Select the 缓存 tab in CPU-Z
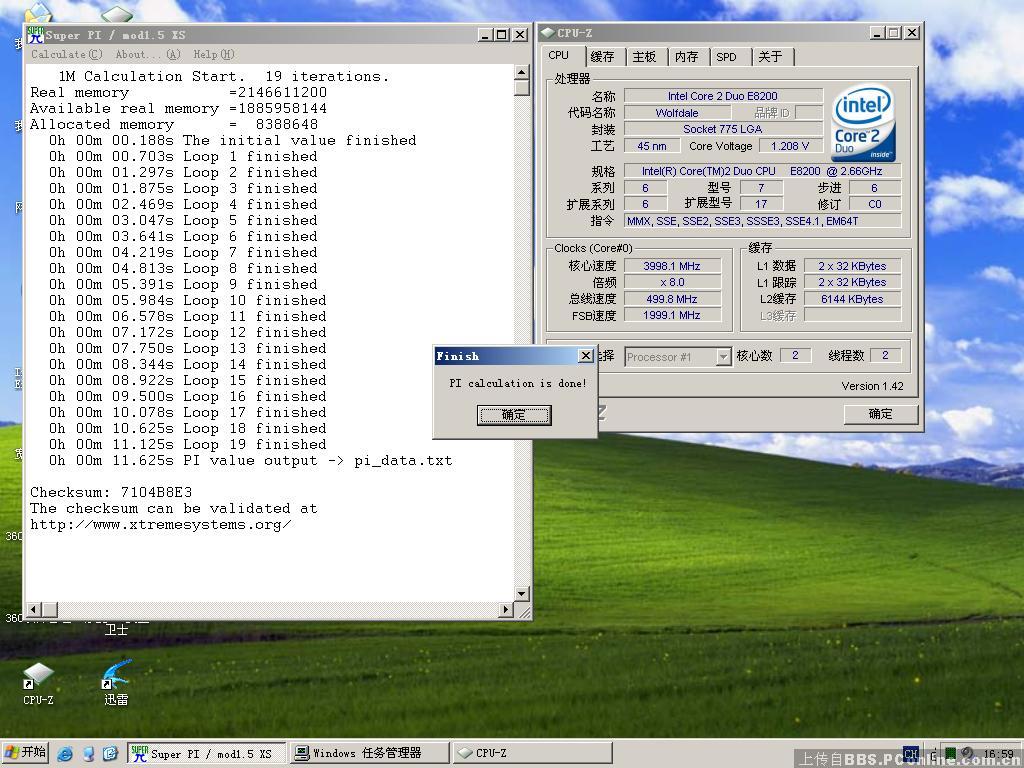 [603, 57]
